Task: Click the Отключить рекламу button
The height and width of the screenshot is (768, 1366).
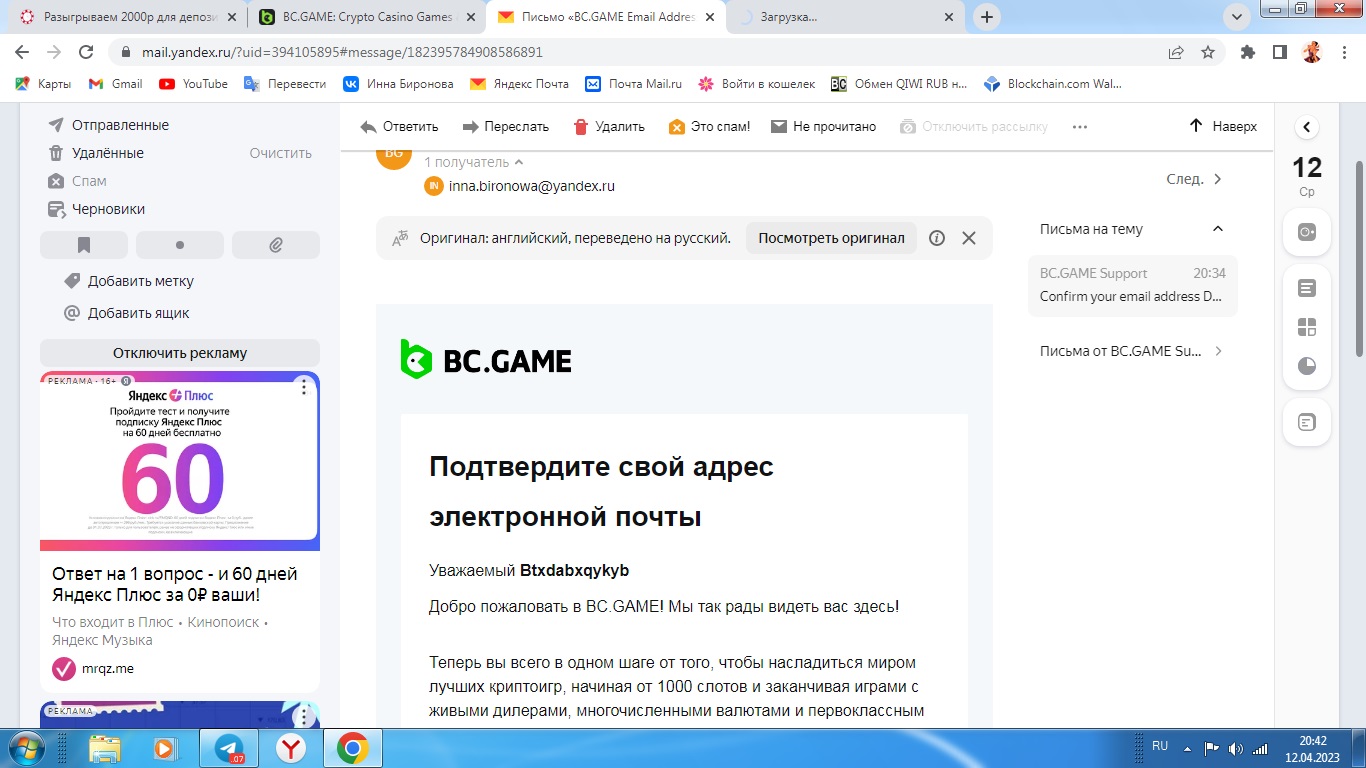Action: (x=180, y=353)
